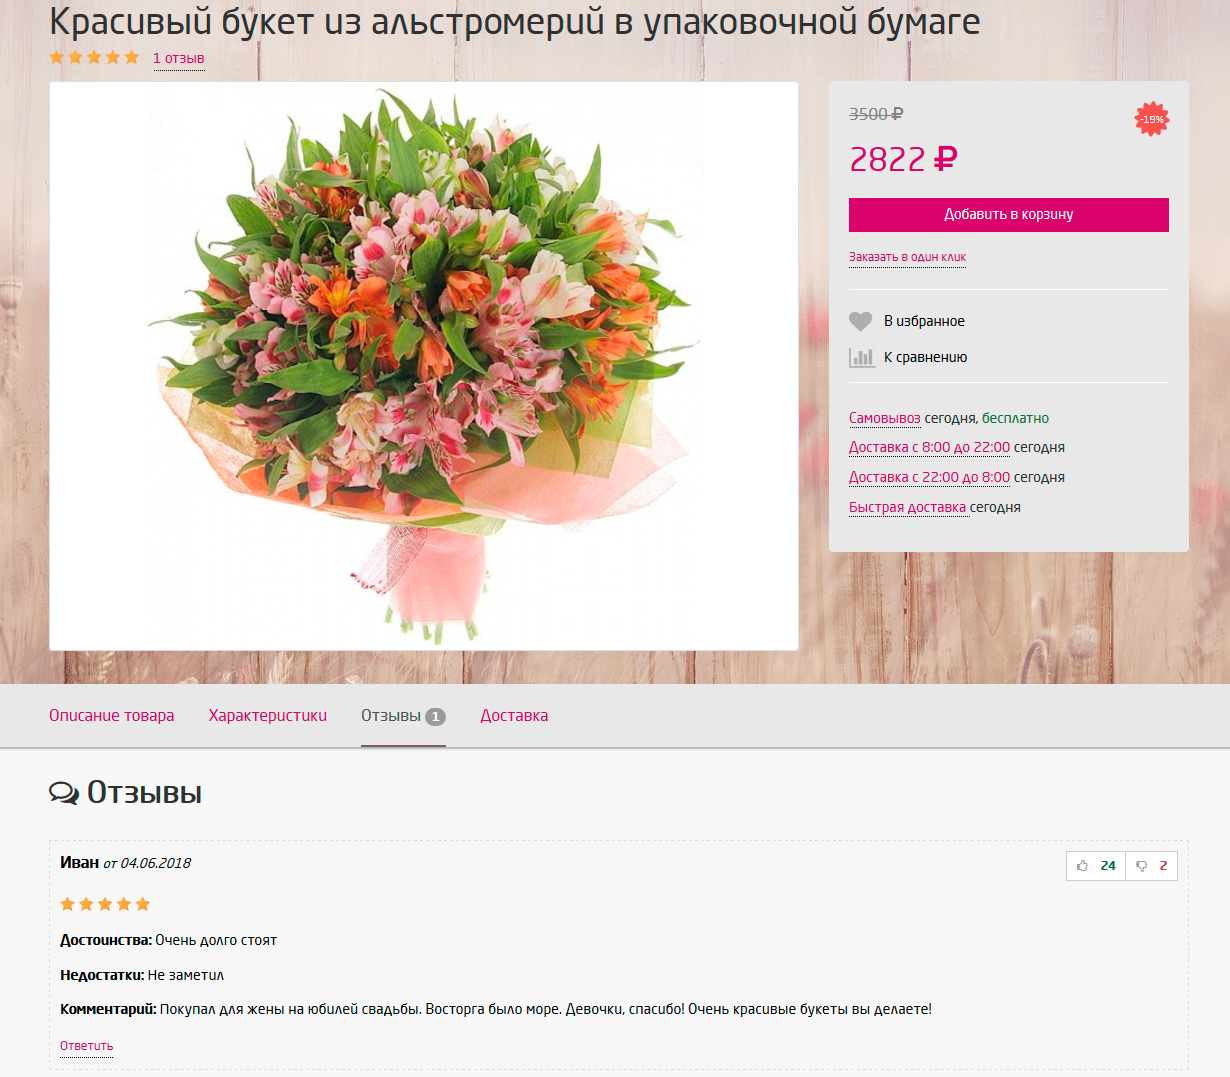Click the К сравнению label
Screen dimensions: 1230x1077
(926, 357)
